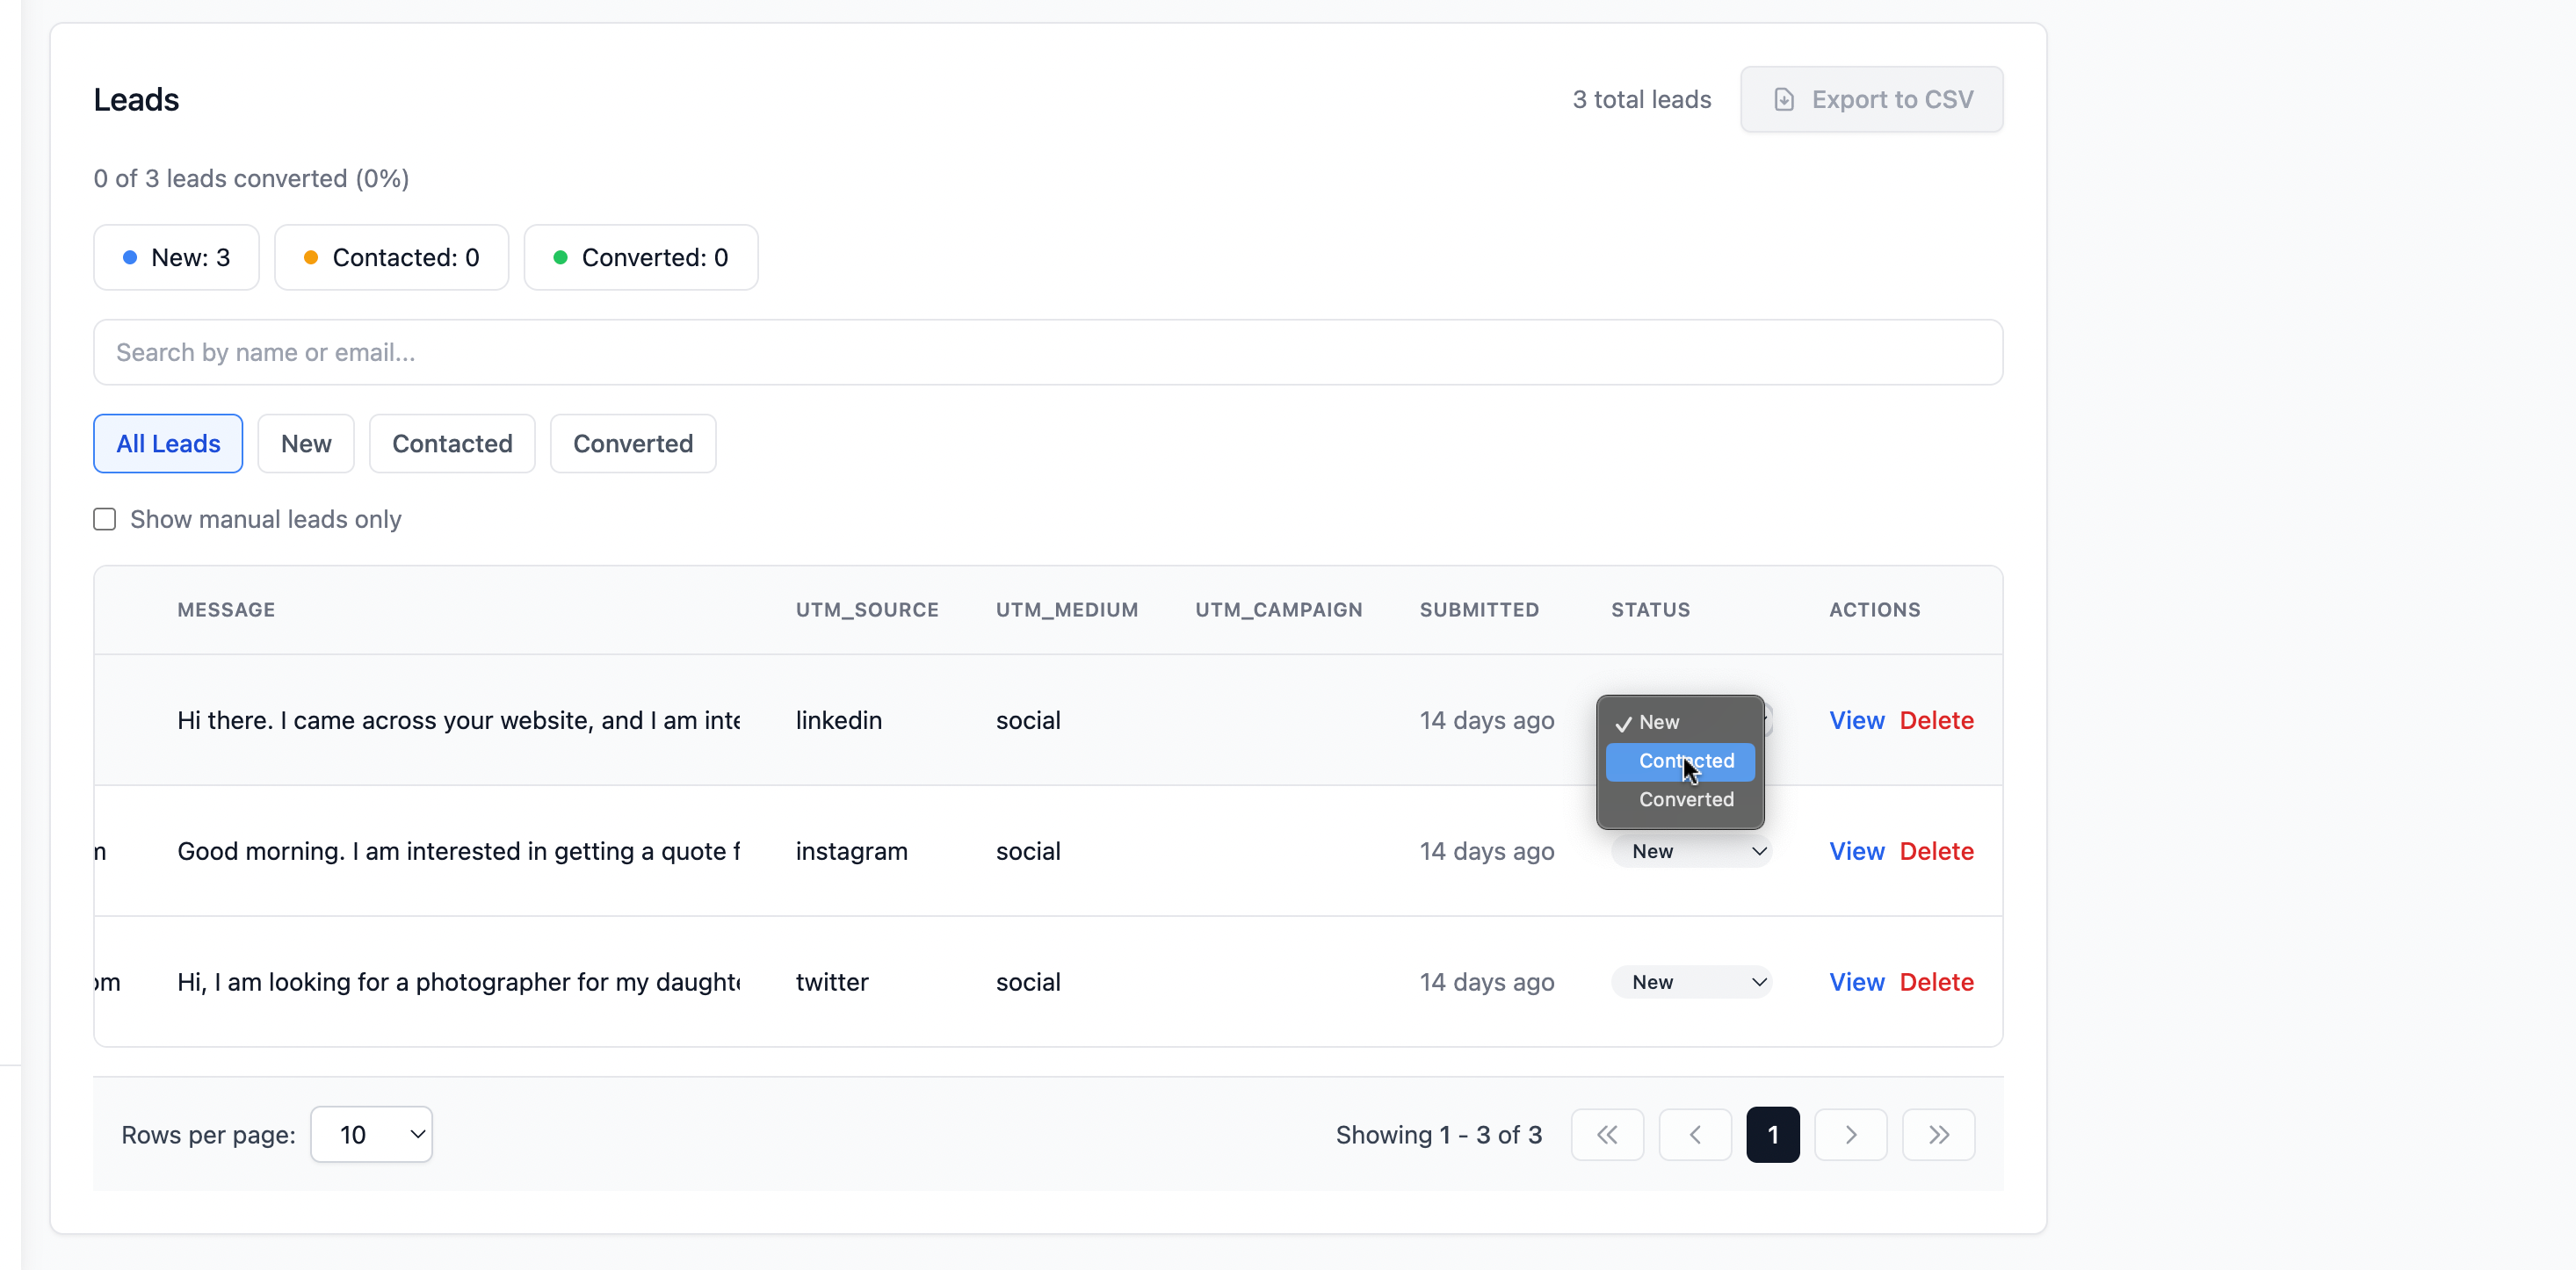Go to the first page with double-left arrows

tap(1607, 1134)
